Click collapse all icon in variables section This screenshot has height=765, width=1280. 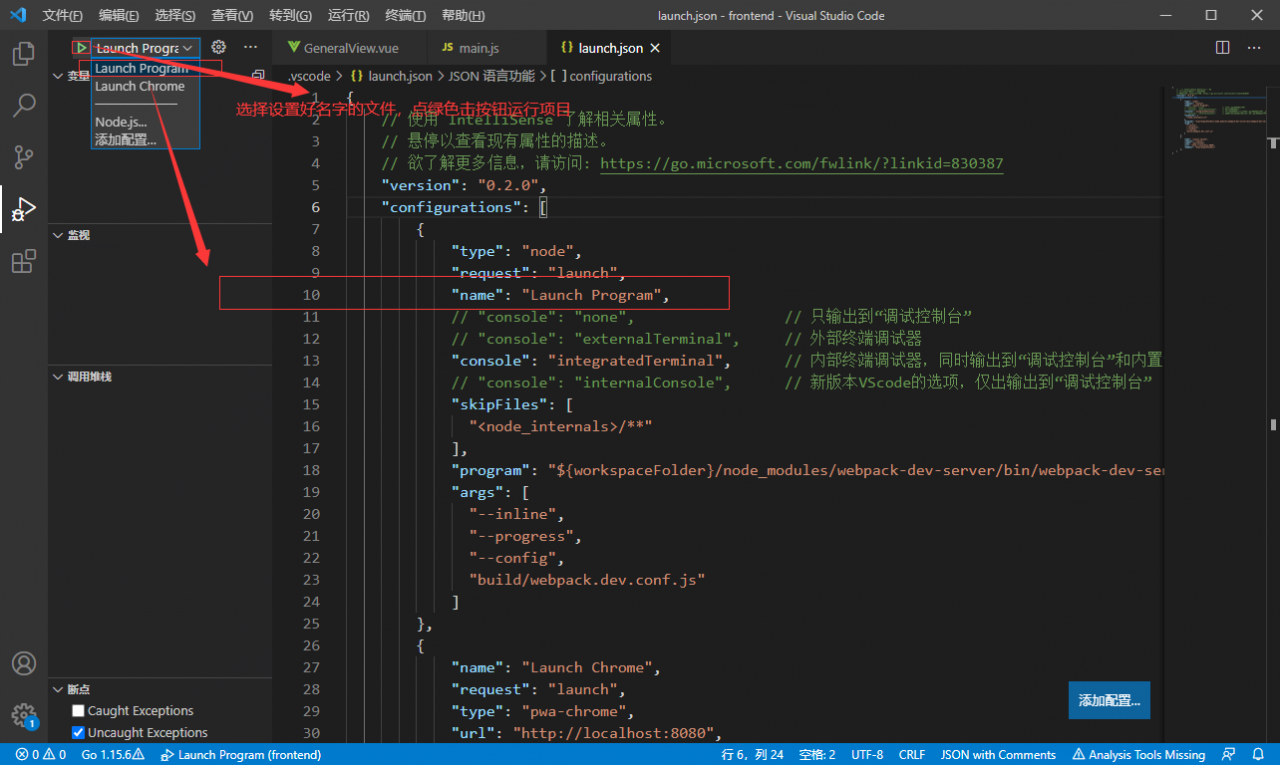click(x=258, y=75)
